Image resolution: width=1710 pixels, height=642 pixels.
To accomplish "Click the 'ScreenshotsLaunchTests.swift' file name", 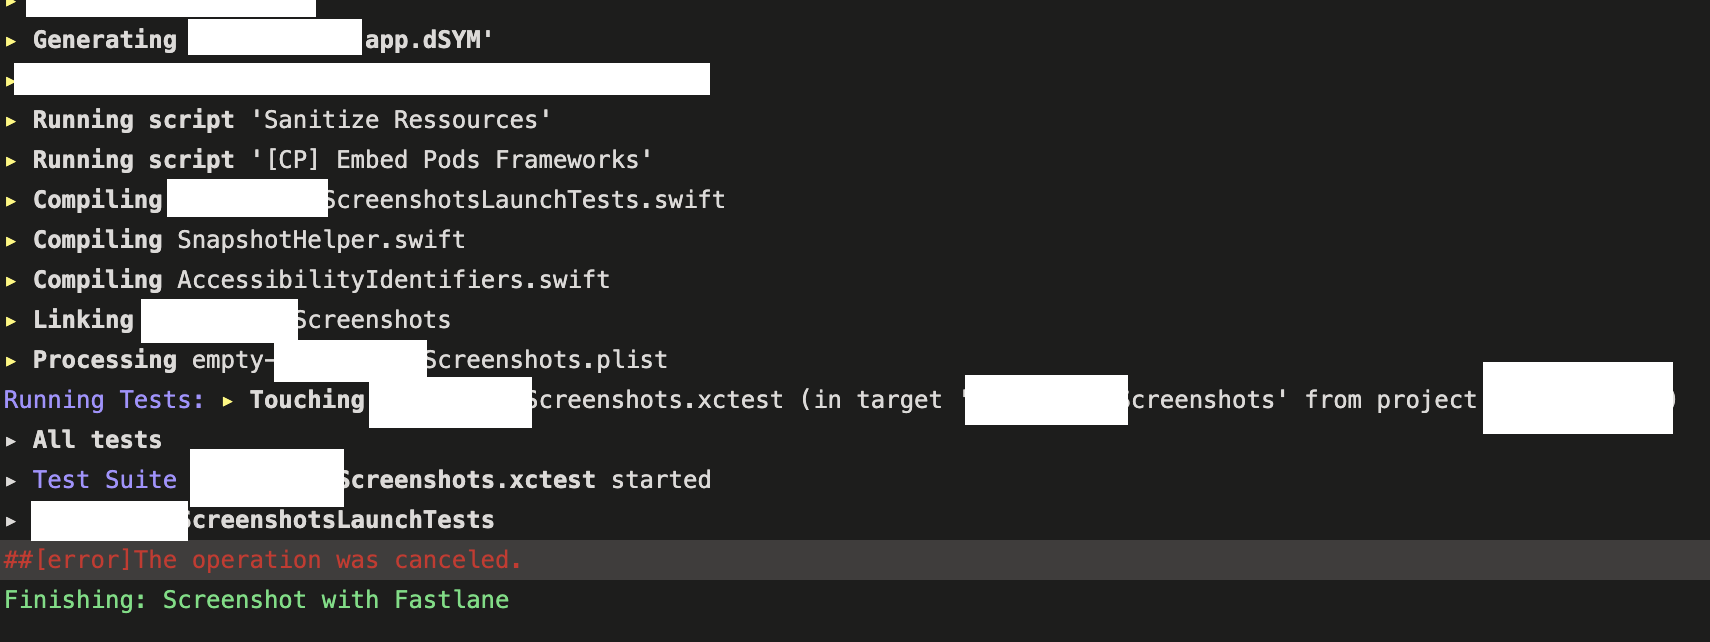I will click(526, 200).
